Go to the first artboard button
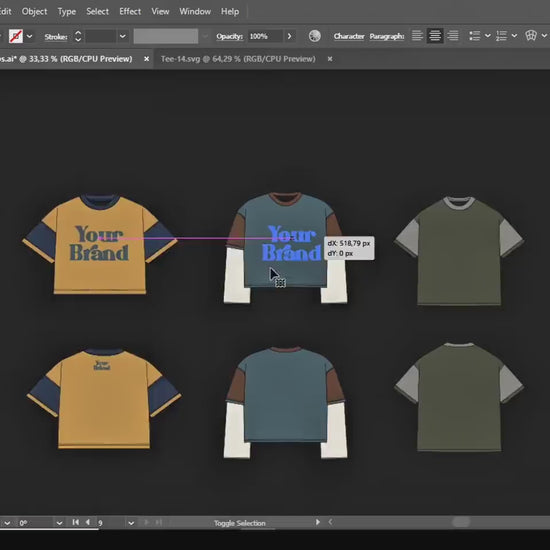The height and width of the screenshot is (550, 550). [x=75, y=522]
